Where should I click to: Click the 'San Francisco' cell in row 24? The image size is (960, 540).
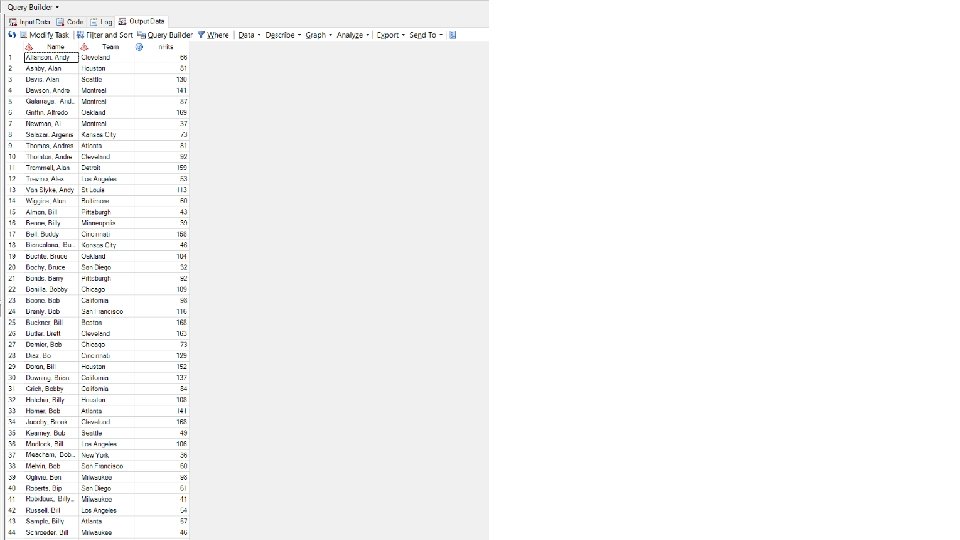click(107, 312)
